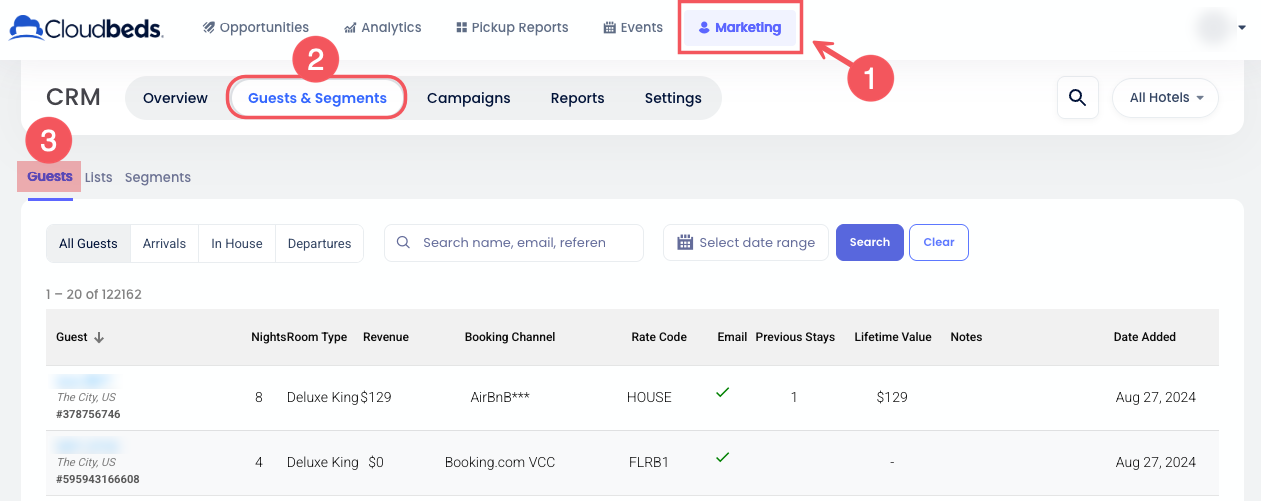
Task: Go to Pickup Reports
Action: 511,28
